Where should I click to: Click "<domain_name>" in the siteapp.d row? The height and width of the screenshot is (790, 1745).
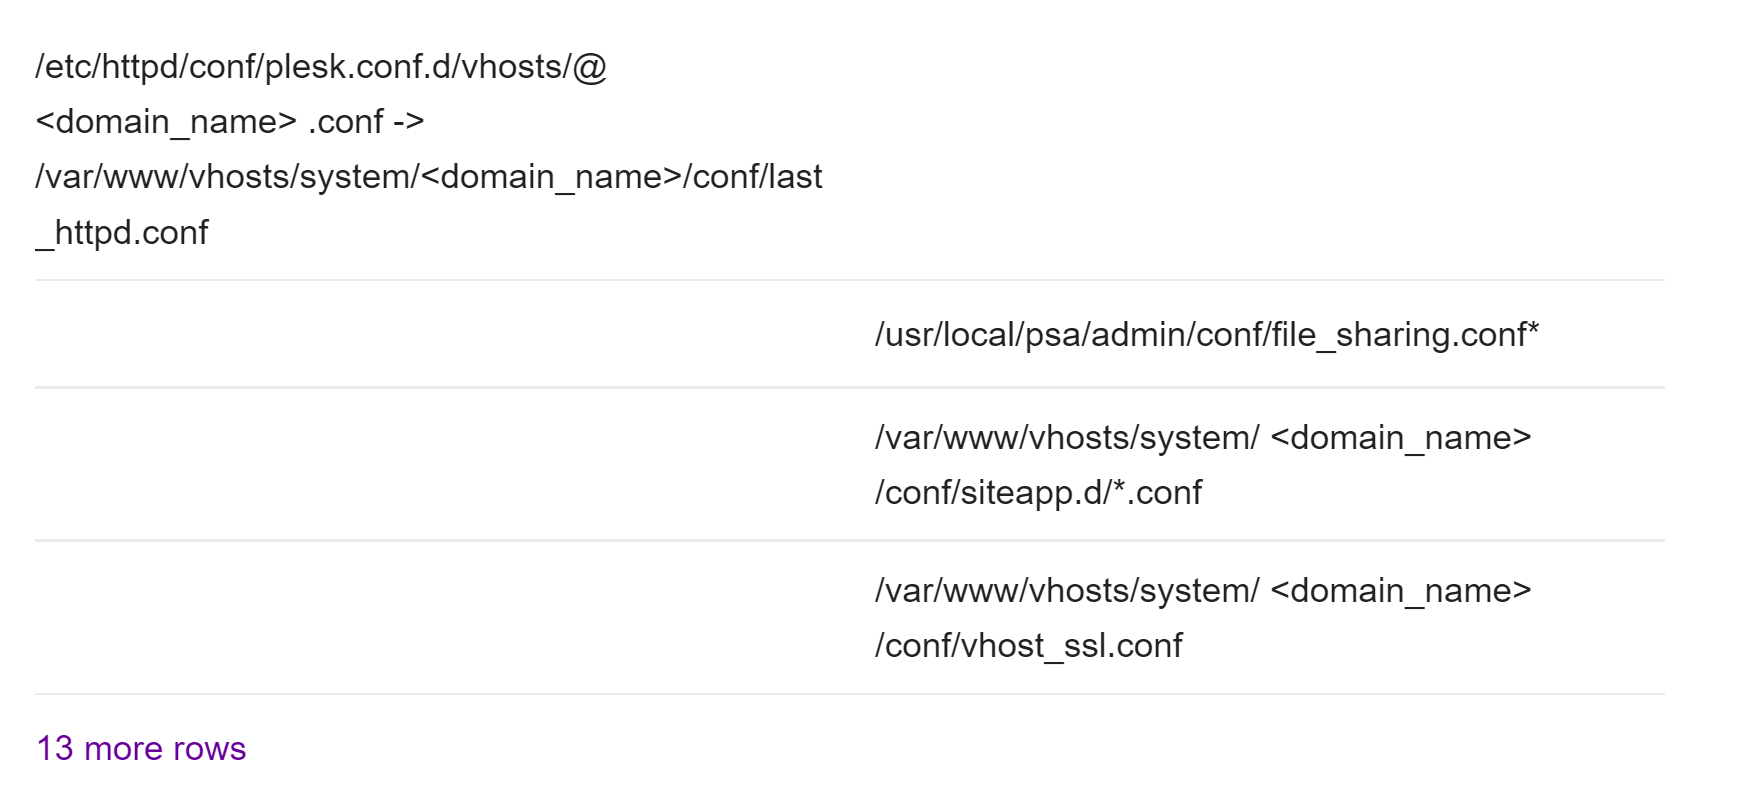1400,438
